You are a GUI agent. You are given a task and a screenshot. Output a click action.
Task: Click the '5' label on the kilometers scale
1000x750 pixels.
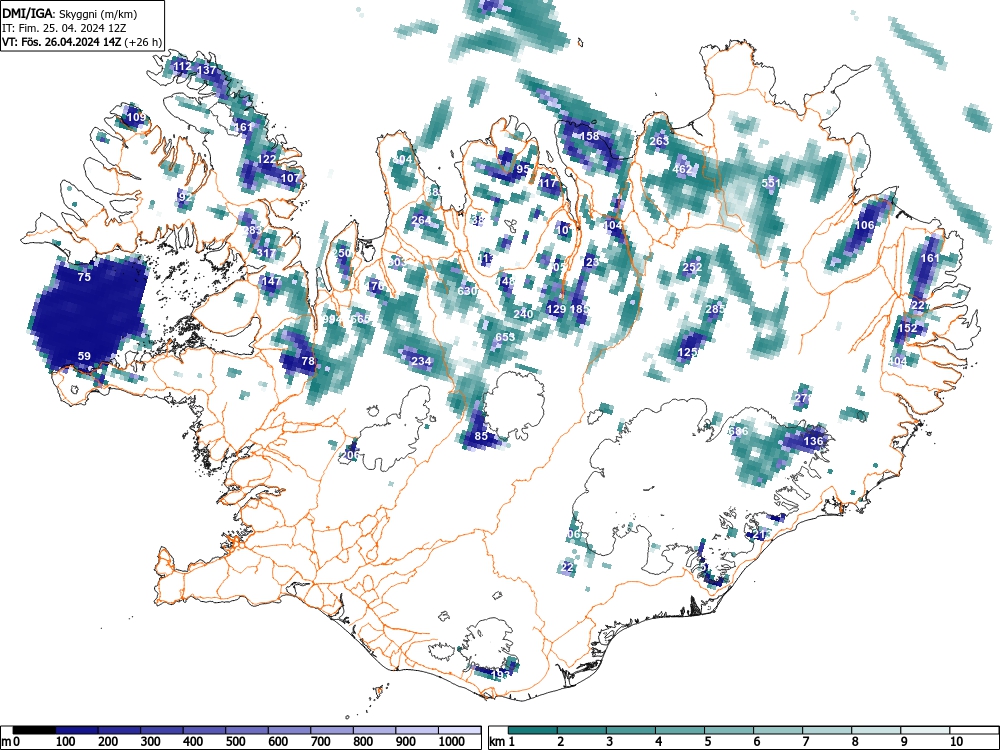point(707,742)
